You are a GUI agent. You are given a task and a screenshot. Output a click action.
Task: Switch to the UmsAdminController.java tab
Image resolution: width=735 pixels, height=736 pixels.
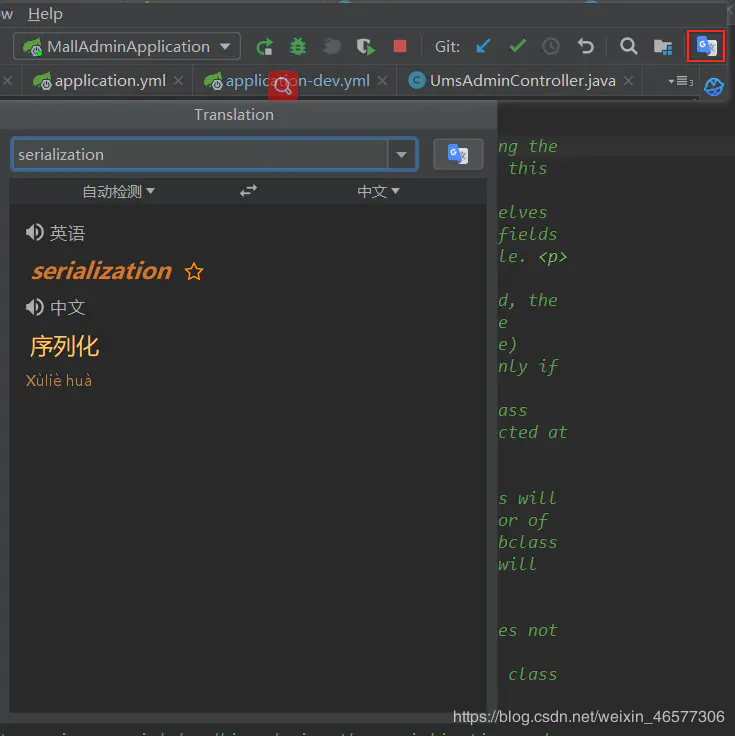[522, 81]
